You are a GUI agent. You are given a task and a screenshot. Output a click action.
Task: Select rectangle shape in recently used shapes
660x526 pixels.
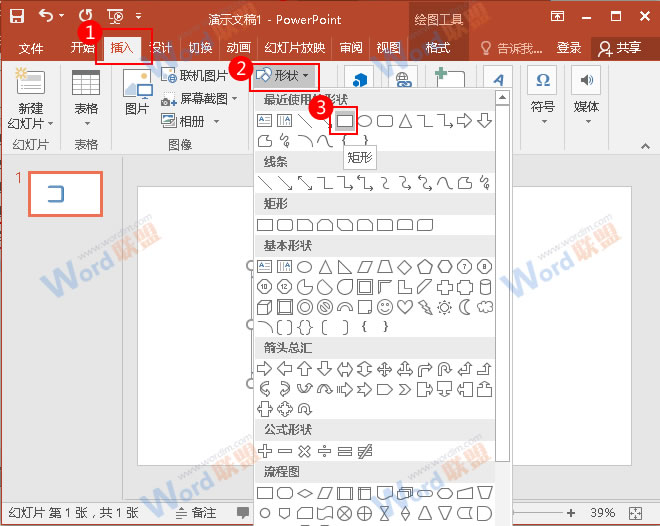click(344, 121)
